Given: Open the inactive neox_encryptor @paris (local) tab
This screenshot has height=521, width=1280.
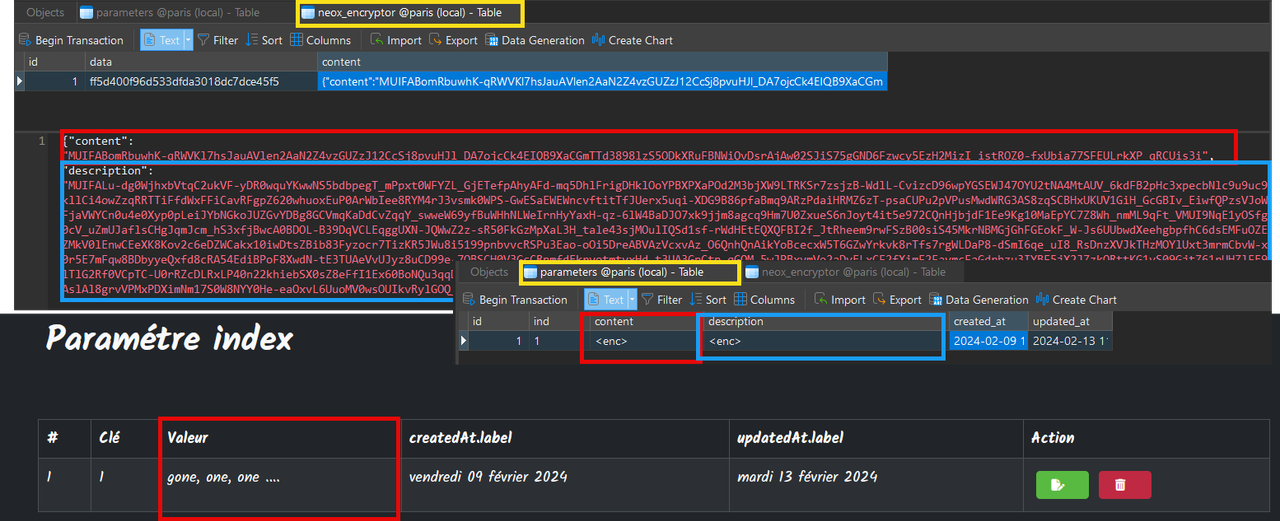Looking at the screenshot, I should (x=853, y=272).
